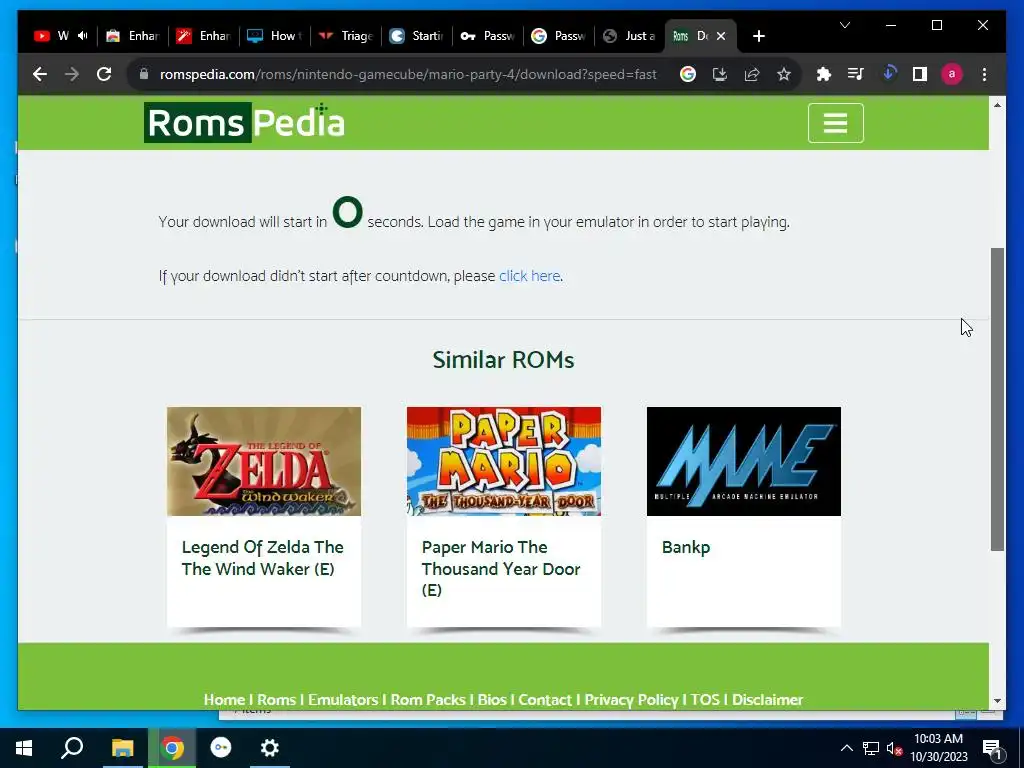Open the Roms footer link
The height and width of the screenshot is (768, 1024).
pos(276,700)
